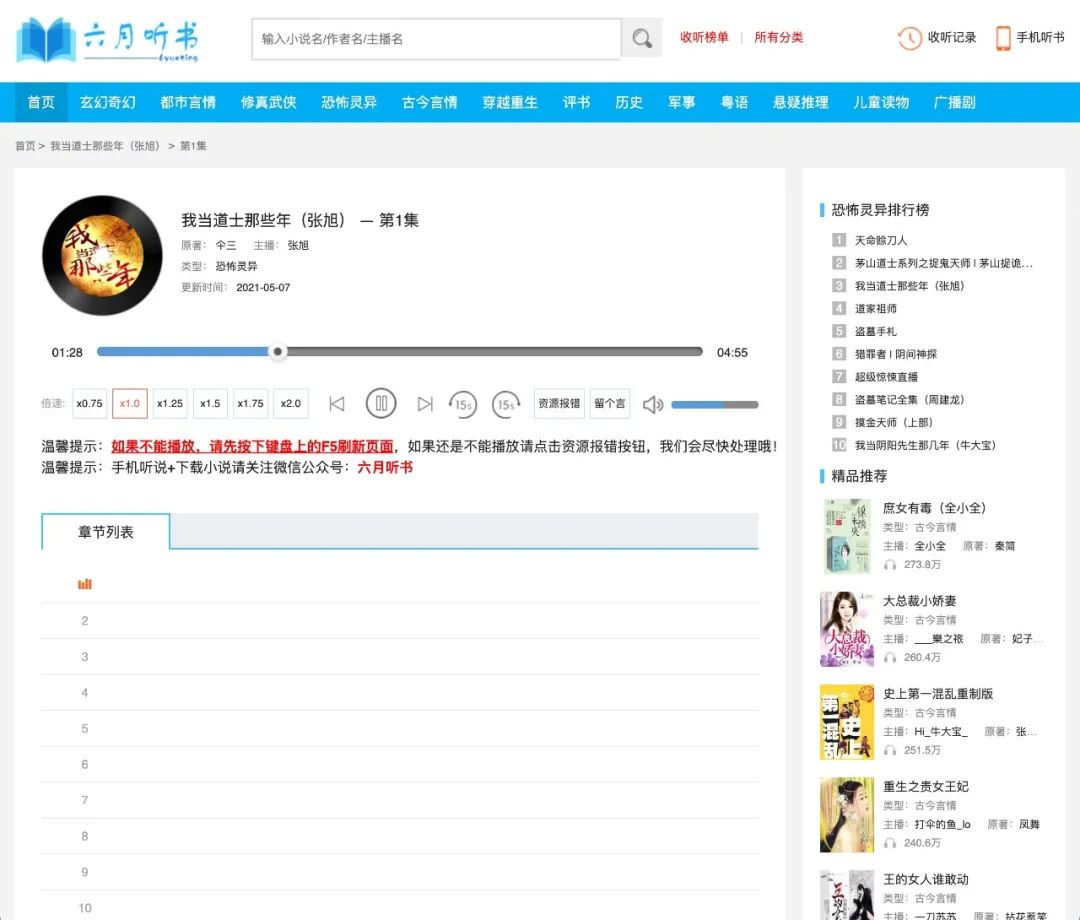1080x920 pixels.
Task: Open 王的女人谁敢动 title link
Action: (x=926, y=879)
